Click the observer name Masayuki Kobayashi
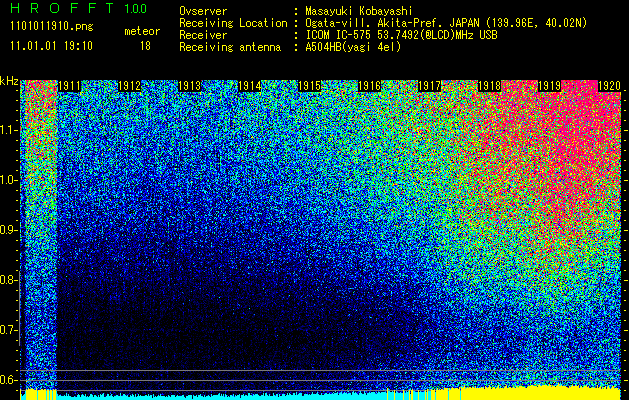This screenshot has height=400, width=629. [x=359, y=11]
